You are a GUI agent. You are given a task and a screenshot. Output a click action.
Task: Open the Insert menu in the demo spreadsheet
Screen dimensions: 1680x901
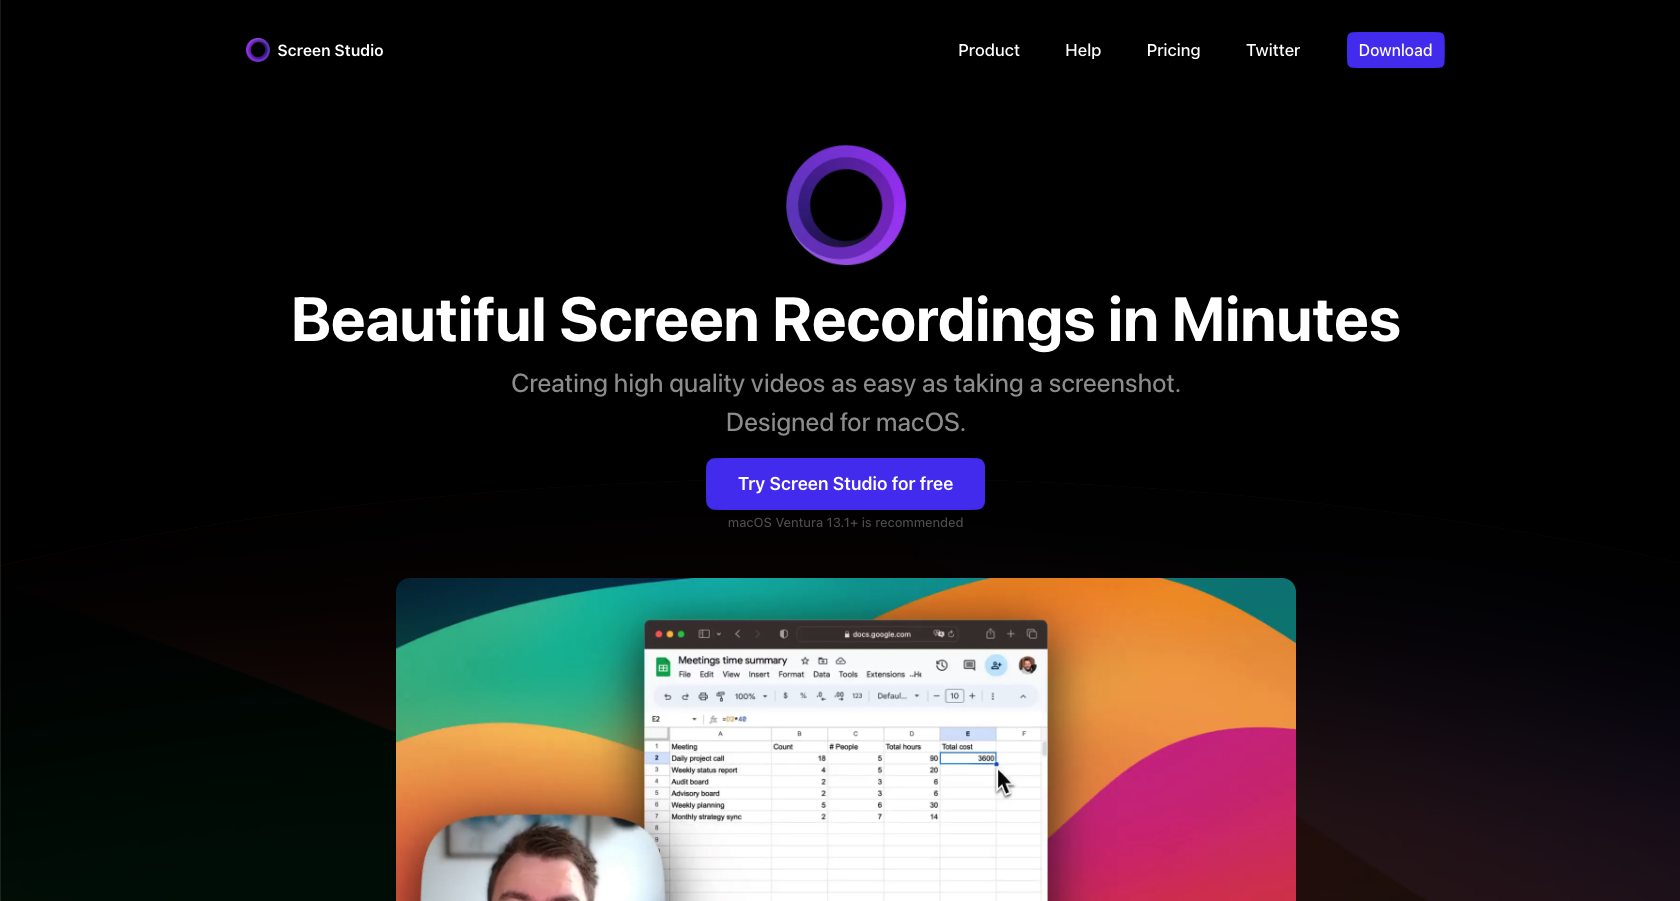pyautogui.click(x=759, y=674)
